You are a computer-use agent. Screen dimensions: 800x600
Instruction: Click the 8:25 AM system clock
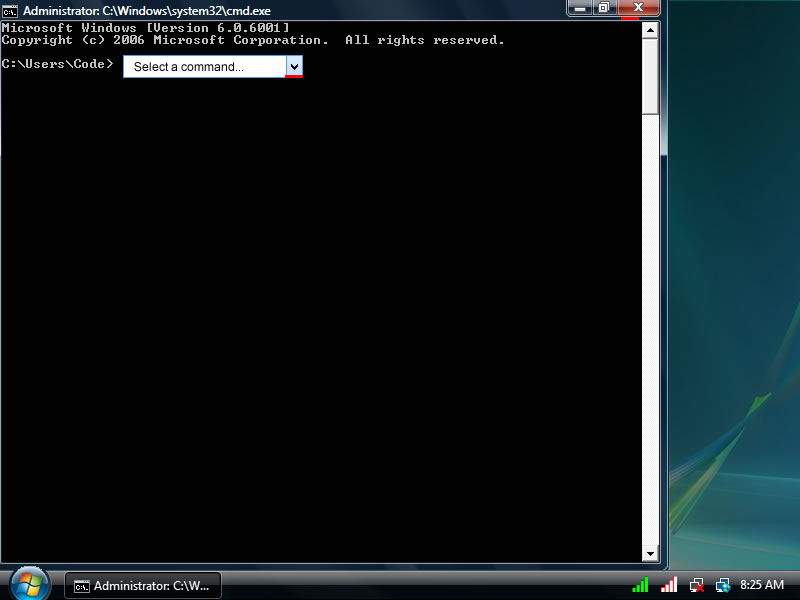[762, 585]
